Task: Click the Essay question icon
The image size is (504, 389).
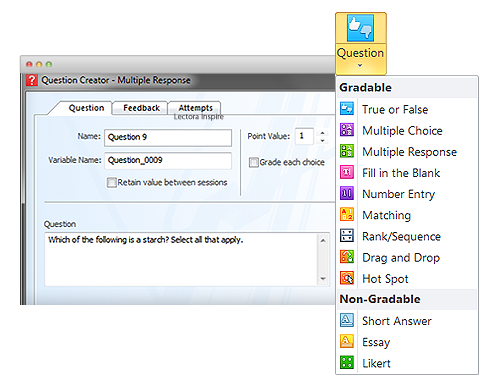Action: (x=347, y=342)
